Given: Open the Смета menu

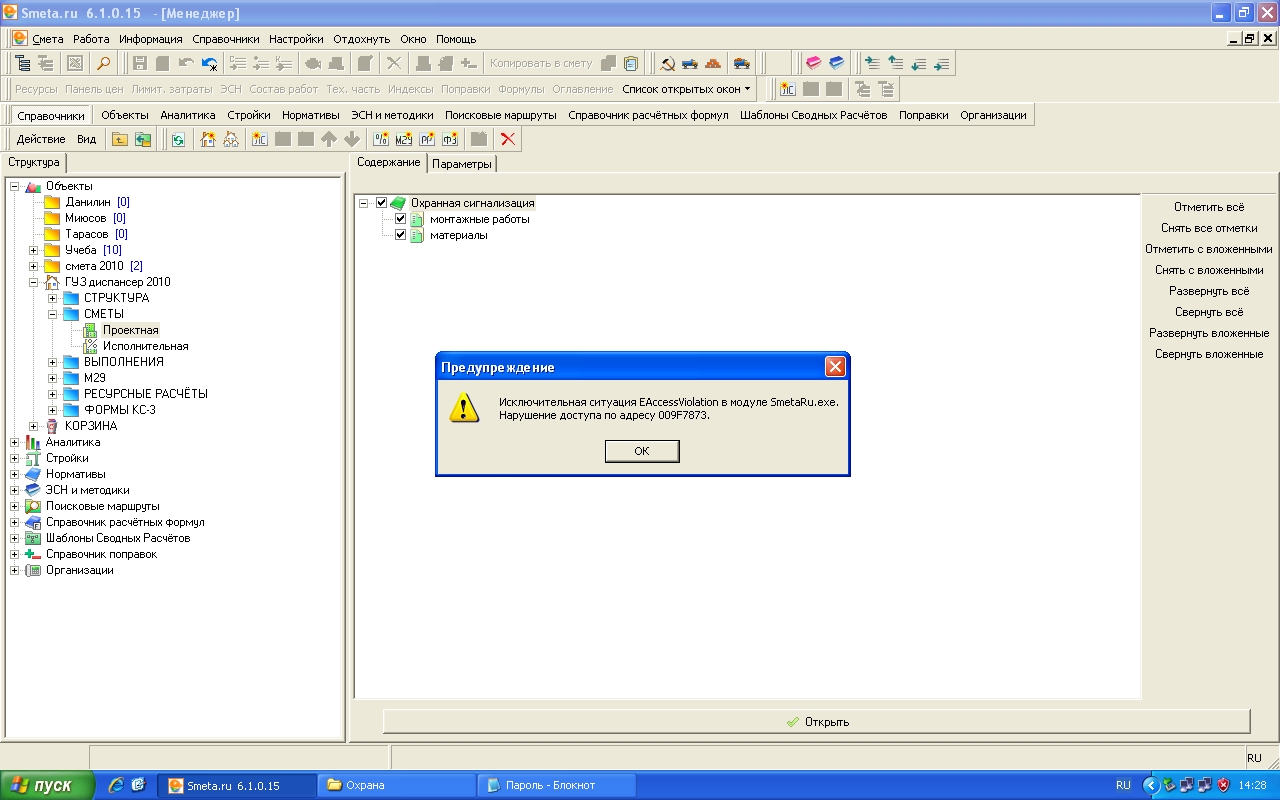Looking at the screenshot, I should pos(47,39).
